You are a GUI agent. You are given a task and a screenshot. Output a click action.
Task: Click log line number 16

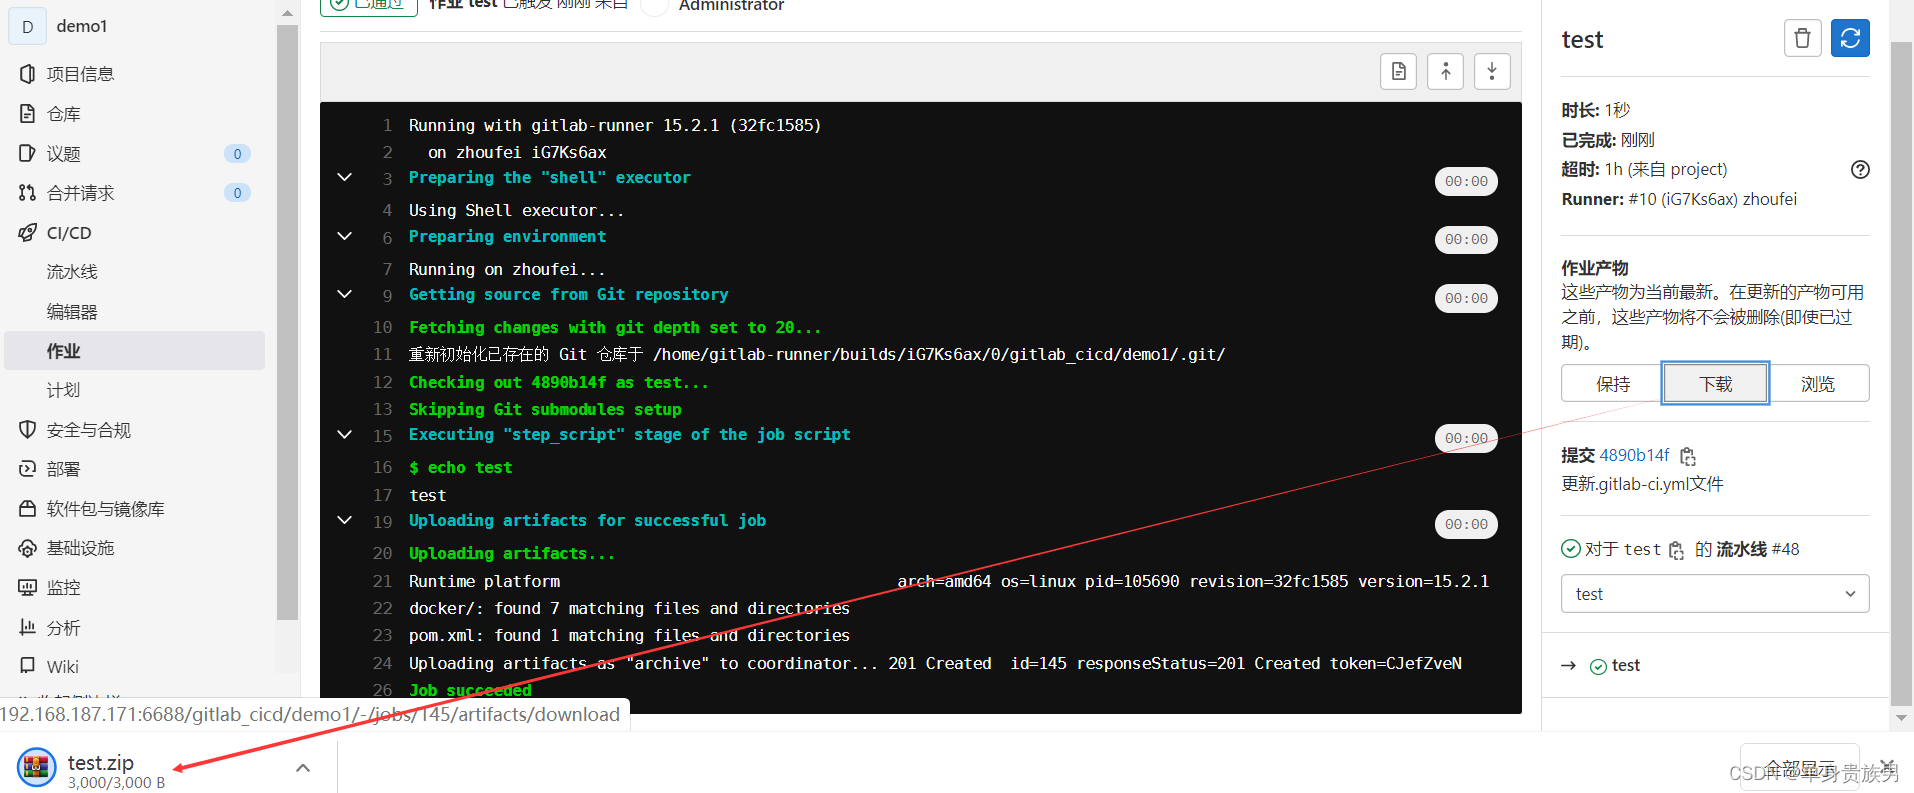point(382,467)
